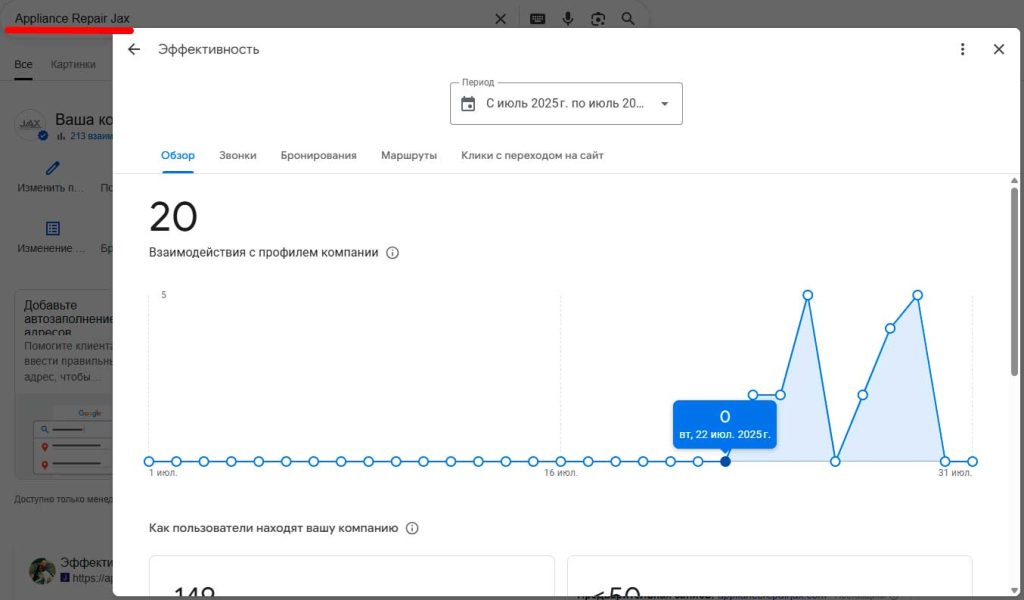Image resolution: width=1024 pixels, height=600 pixels.
Task: Click the calendar icon in Период field
Action: pos(468,104)
